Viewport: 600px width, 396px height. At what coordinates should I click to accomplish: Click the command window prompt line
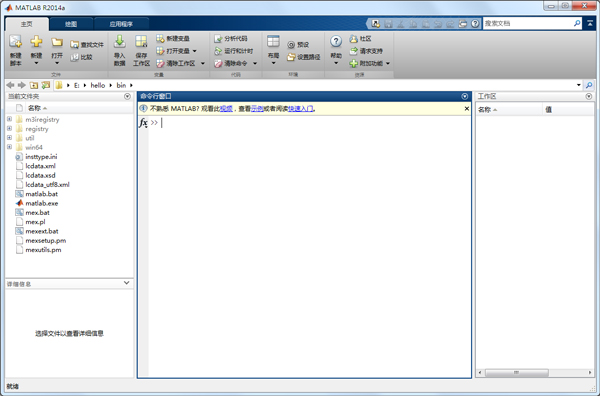tap(310, 123)
